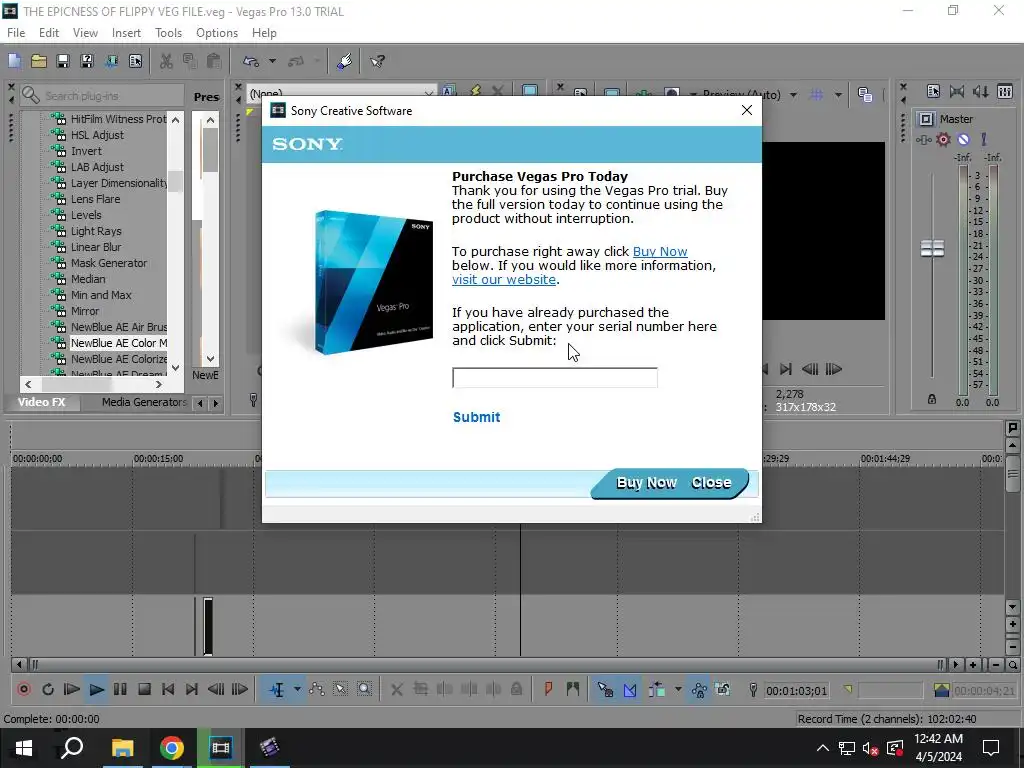
Task: Click Play From Start in transport bar
Action: (x=72, y=690)
